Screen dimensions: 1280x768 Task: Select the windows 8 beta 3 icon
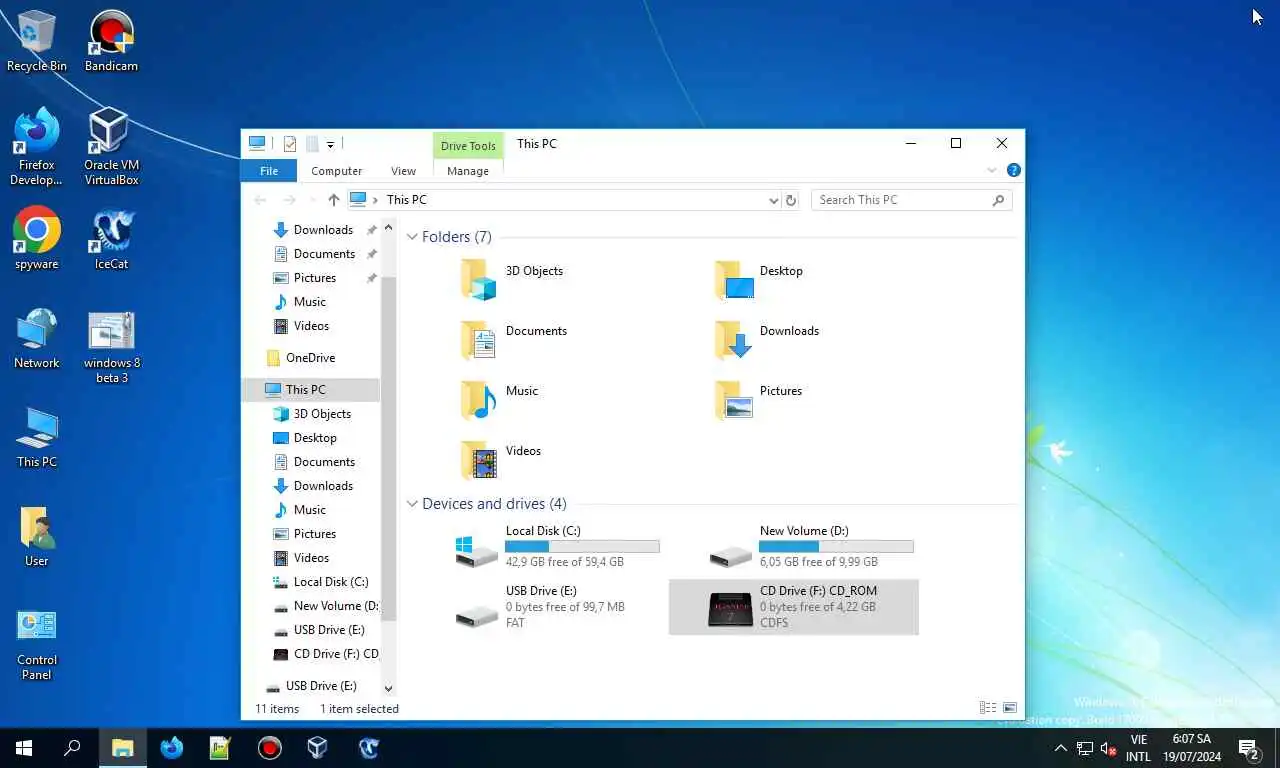tap(111, 346)
